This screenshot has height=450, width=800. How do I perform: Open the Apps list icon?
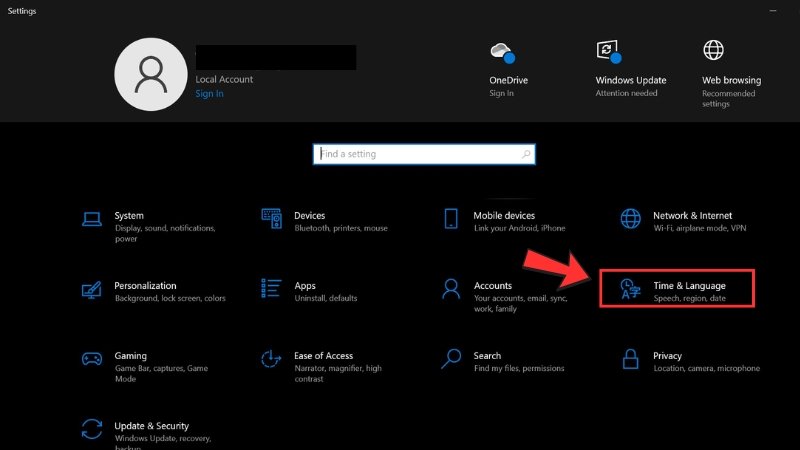(x=271, y=290)
